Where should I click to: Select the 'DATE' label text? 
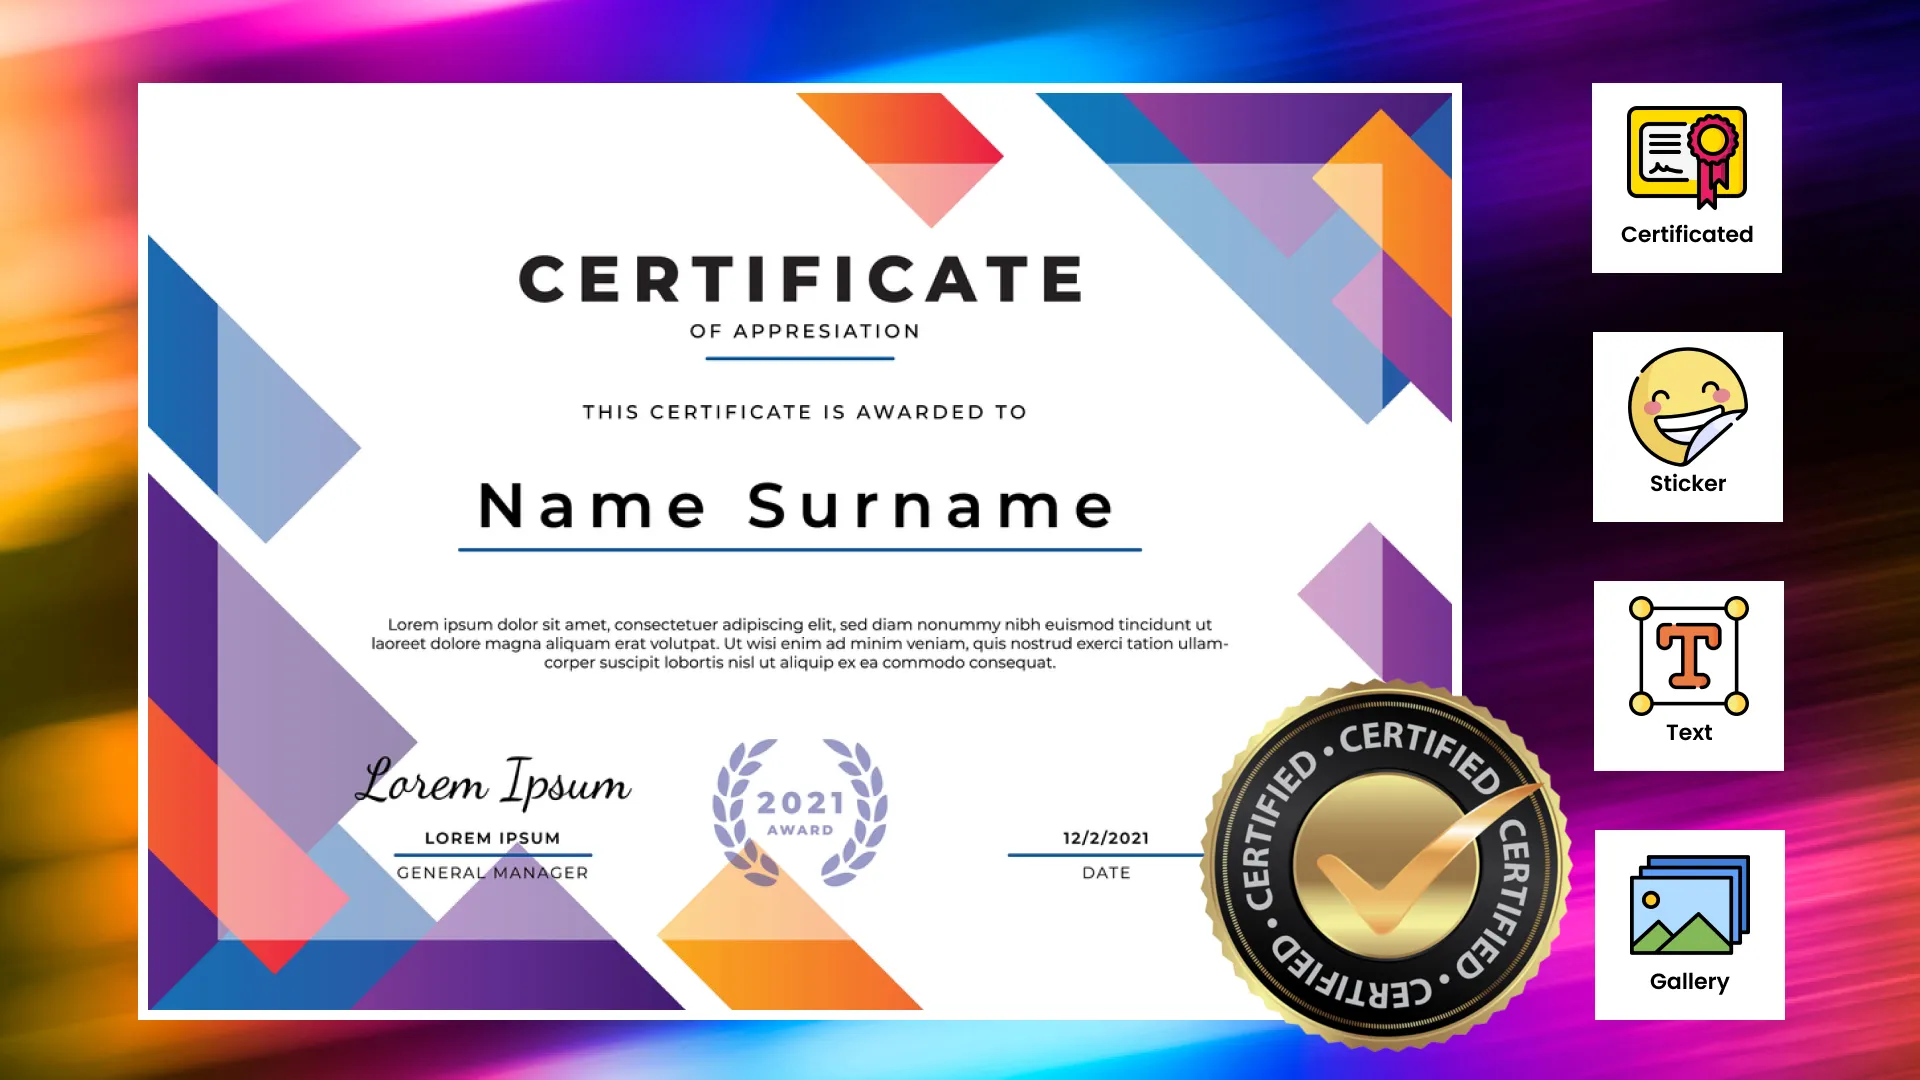coord(1106,872)
